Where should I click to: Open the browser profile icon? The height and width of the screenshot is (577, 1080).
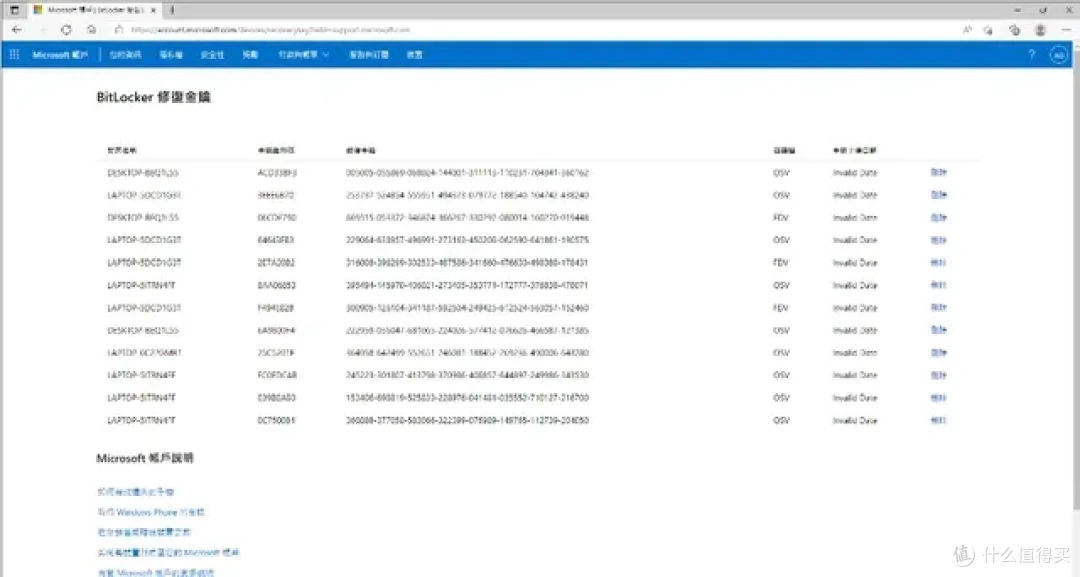coord(1040,30)
